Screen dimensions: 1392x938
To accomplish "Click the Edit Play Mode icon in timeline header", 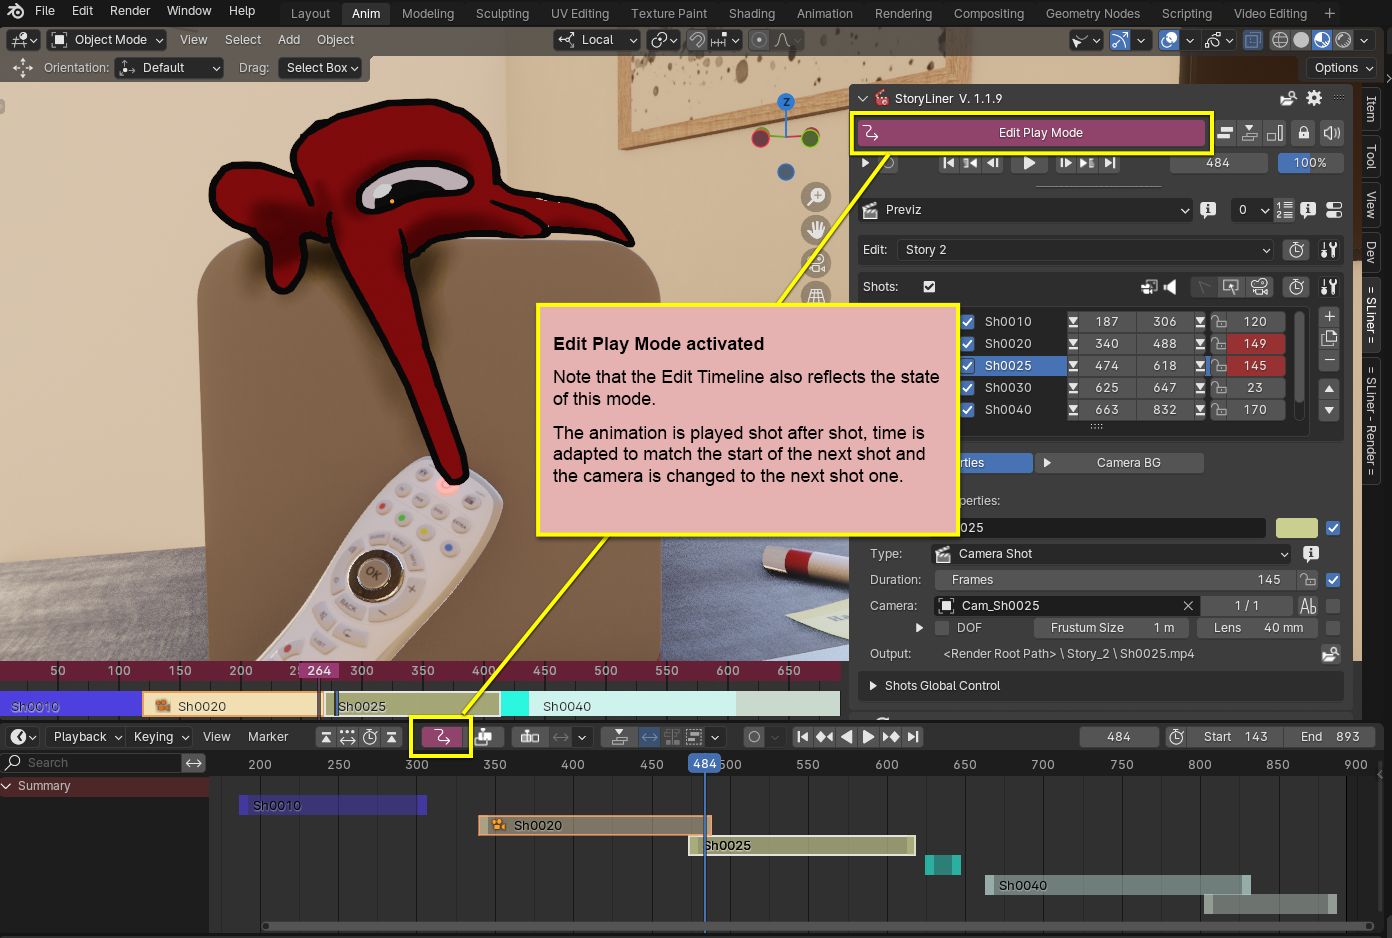I will 441,737.
